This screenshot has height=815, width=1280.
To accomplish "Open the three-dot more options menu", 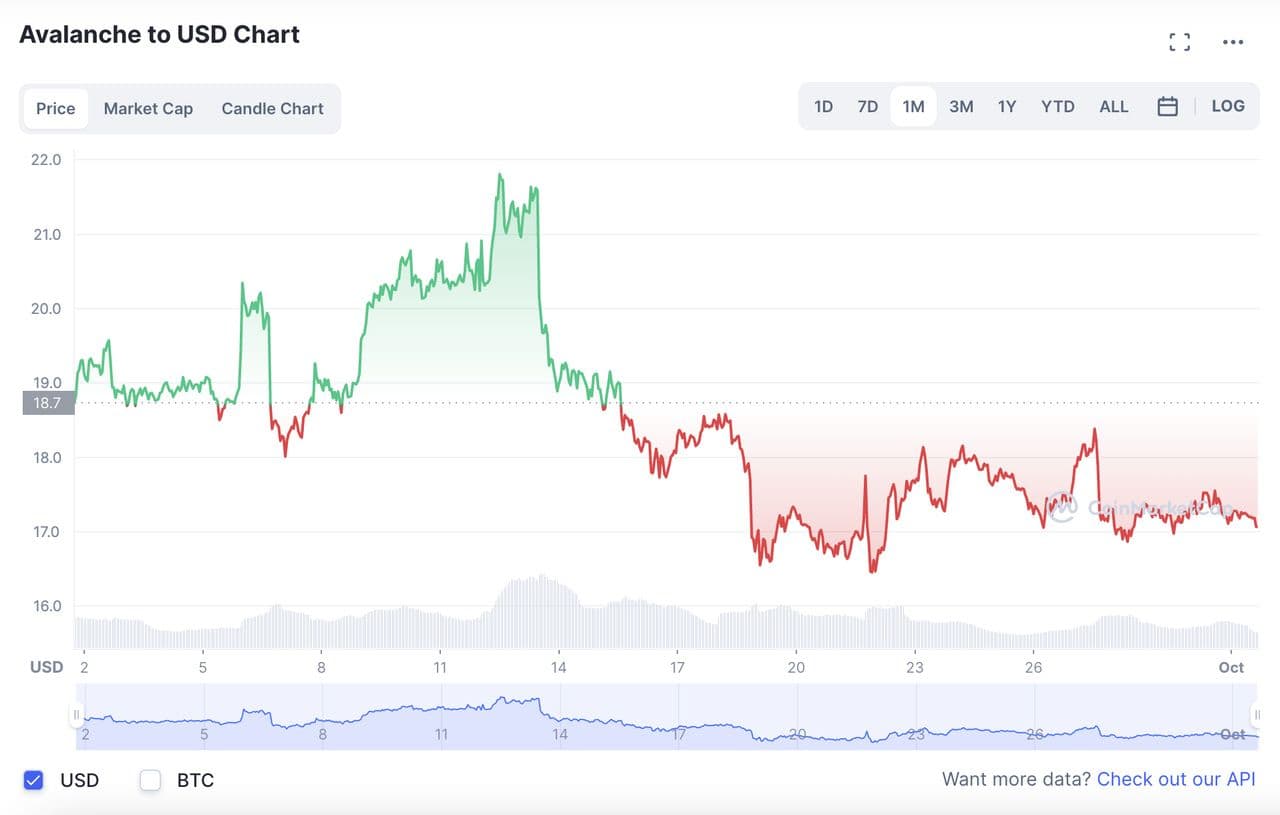I will [1233, 42].
